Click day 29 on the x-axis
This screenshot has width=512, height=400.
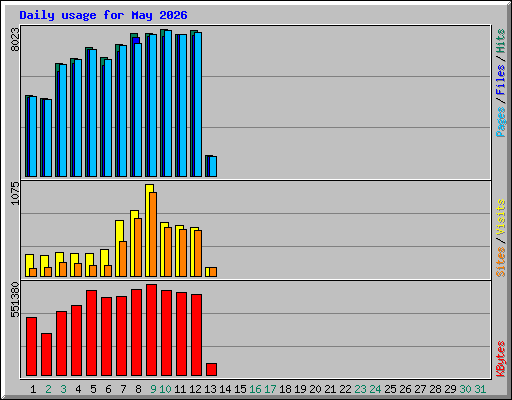pos(450,389)
